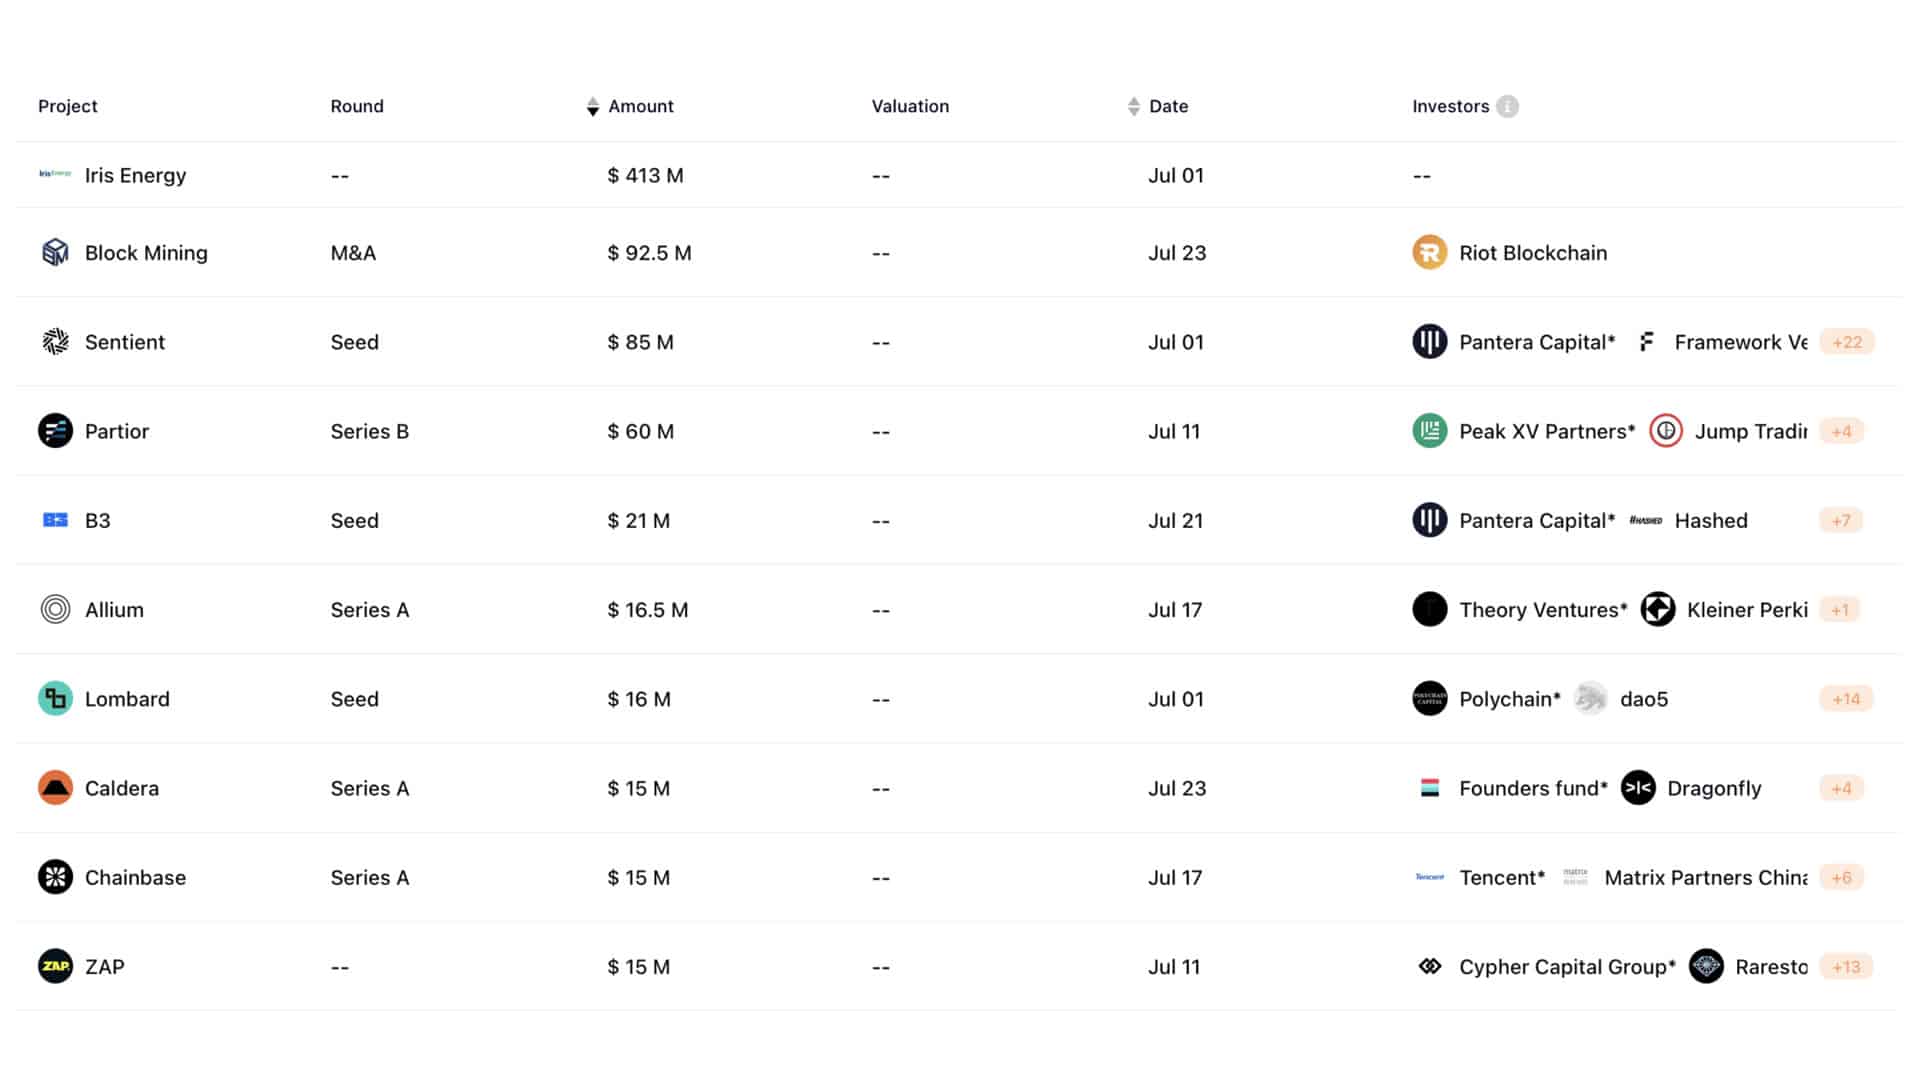Click the investor logo beside Rarestone
Image resolution: width=1920 pixels, height=1080 pixels.
1706,966
